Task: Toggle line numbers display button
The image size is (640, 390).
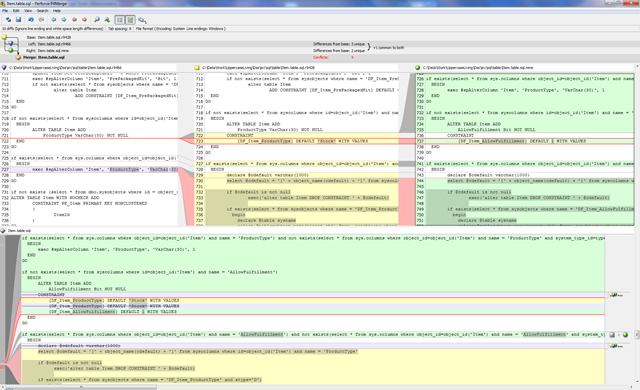Action: (120, 20)
